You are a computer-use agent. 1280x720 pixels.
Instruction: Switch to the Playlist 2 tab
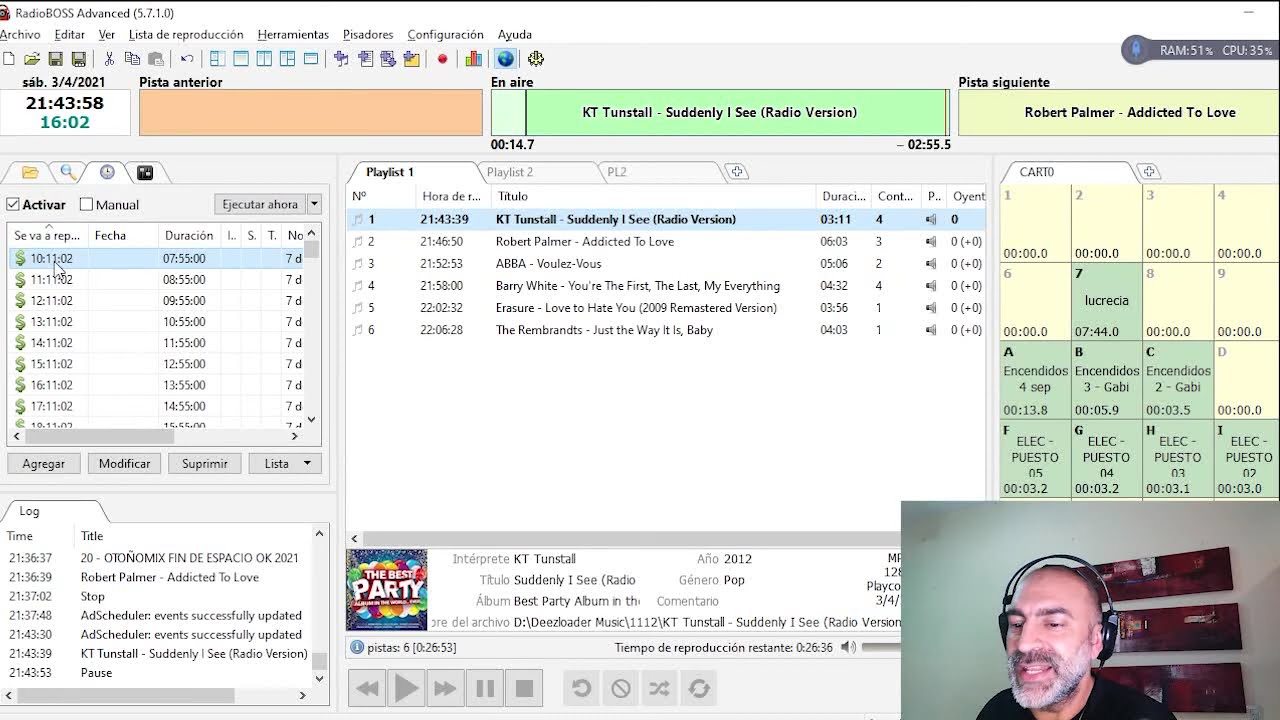510,172
